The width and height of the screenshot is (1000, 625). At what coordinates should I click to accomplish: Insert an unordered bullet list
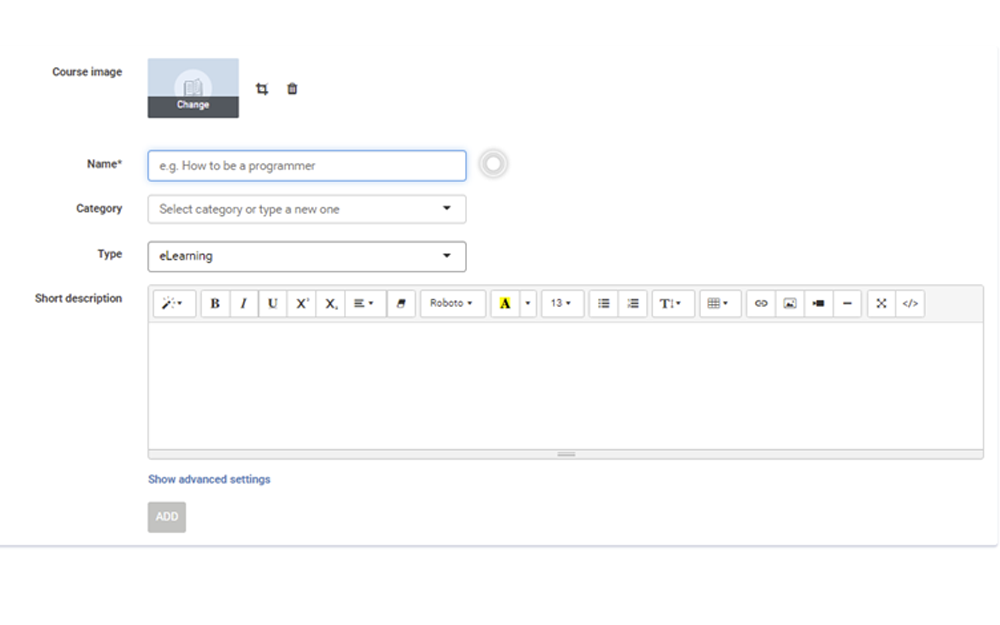point(603,304)
